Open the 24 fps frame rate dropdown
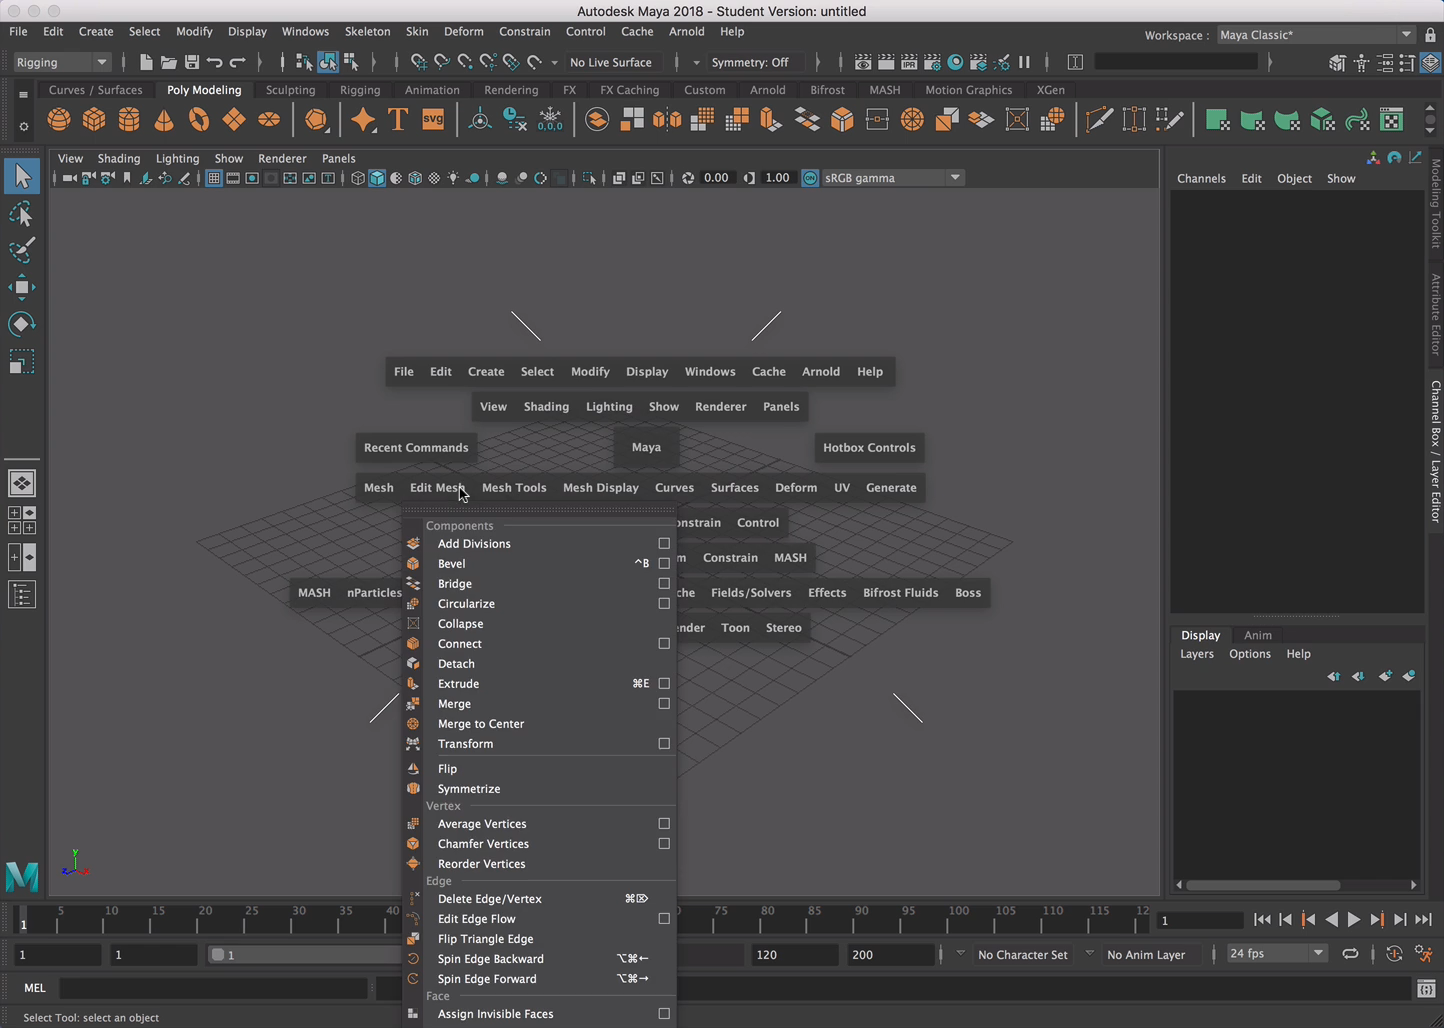The width and height of the screenshot is (1444, 1028). coord(1317,954)
